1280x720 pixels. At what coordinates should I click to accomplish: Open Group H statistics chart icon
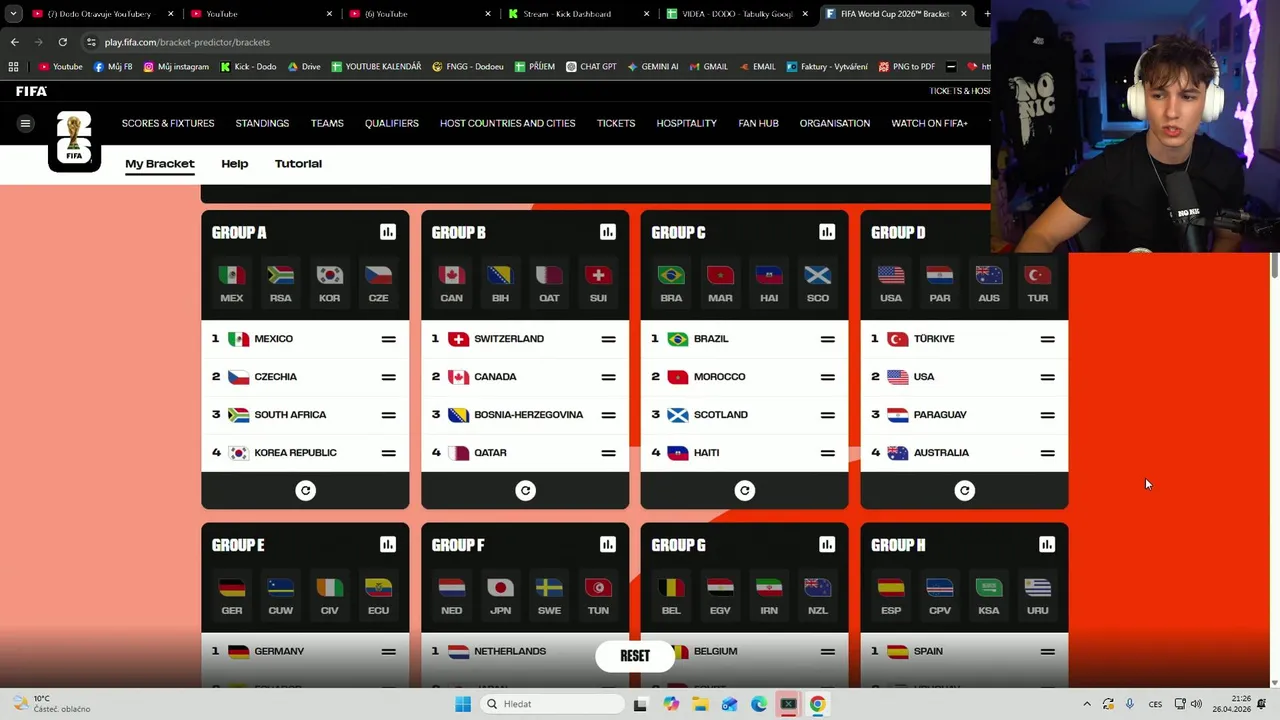click(x=1046, y=544)
